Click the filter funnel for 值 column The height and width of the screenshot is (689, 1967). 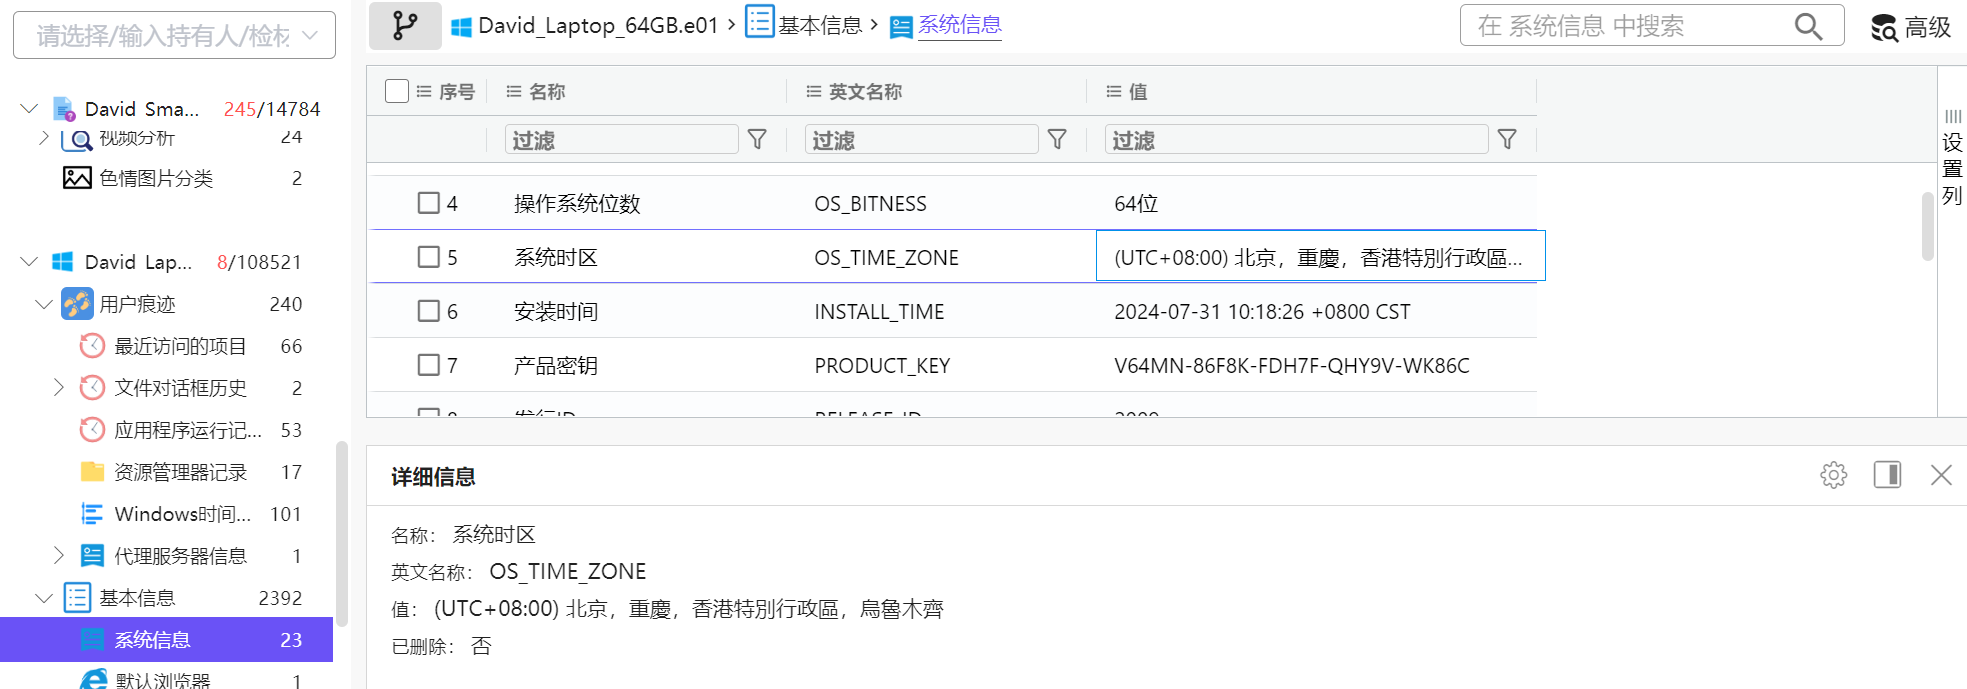click(1507, 140)
